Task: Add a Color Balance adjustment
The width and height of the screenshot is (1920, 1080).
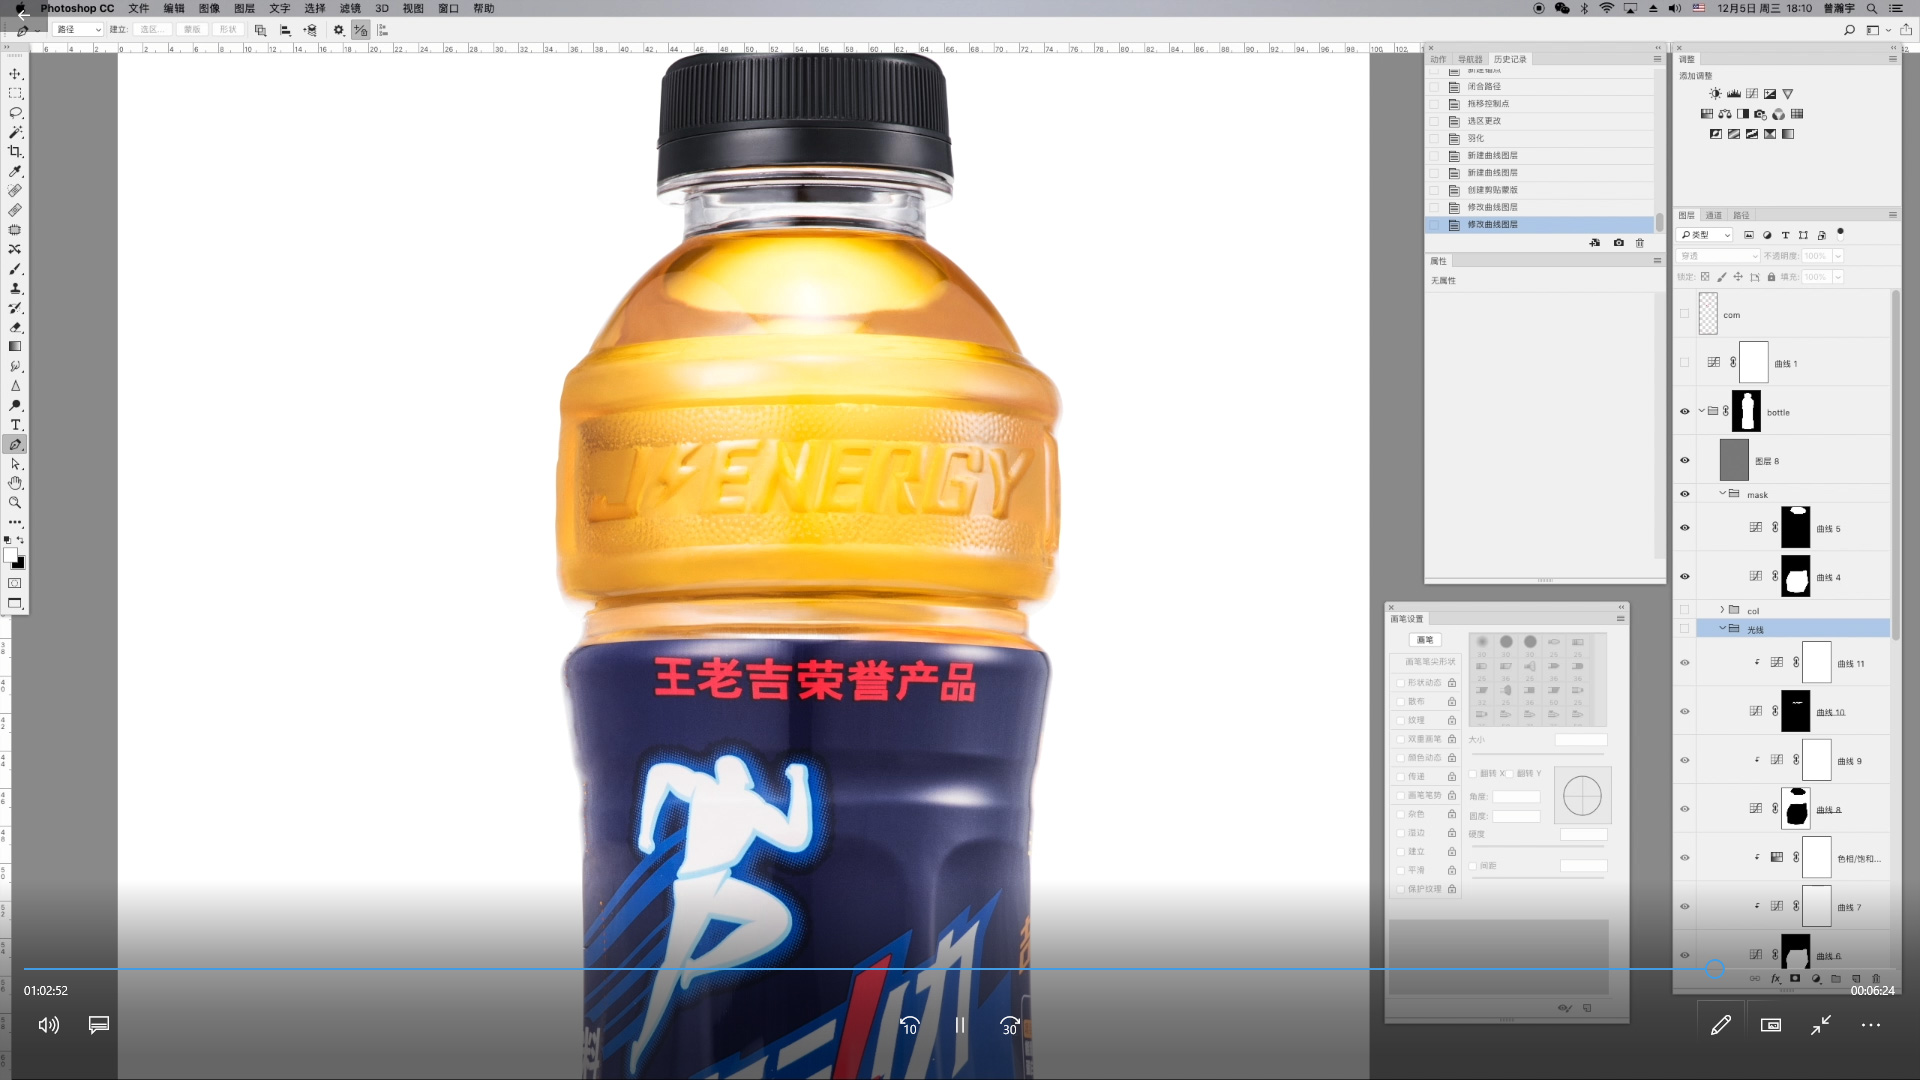Action: tap(1725, 114)
